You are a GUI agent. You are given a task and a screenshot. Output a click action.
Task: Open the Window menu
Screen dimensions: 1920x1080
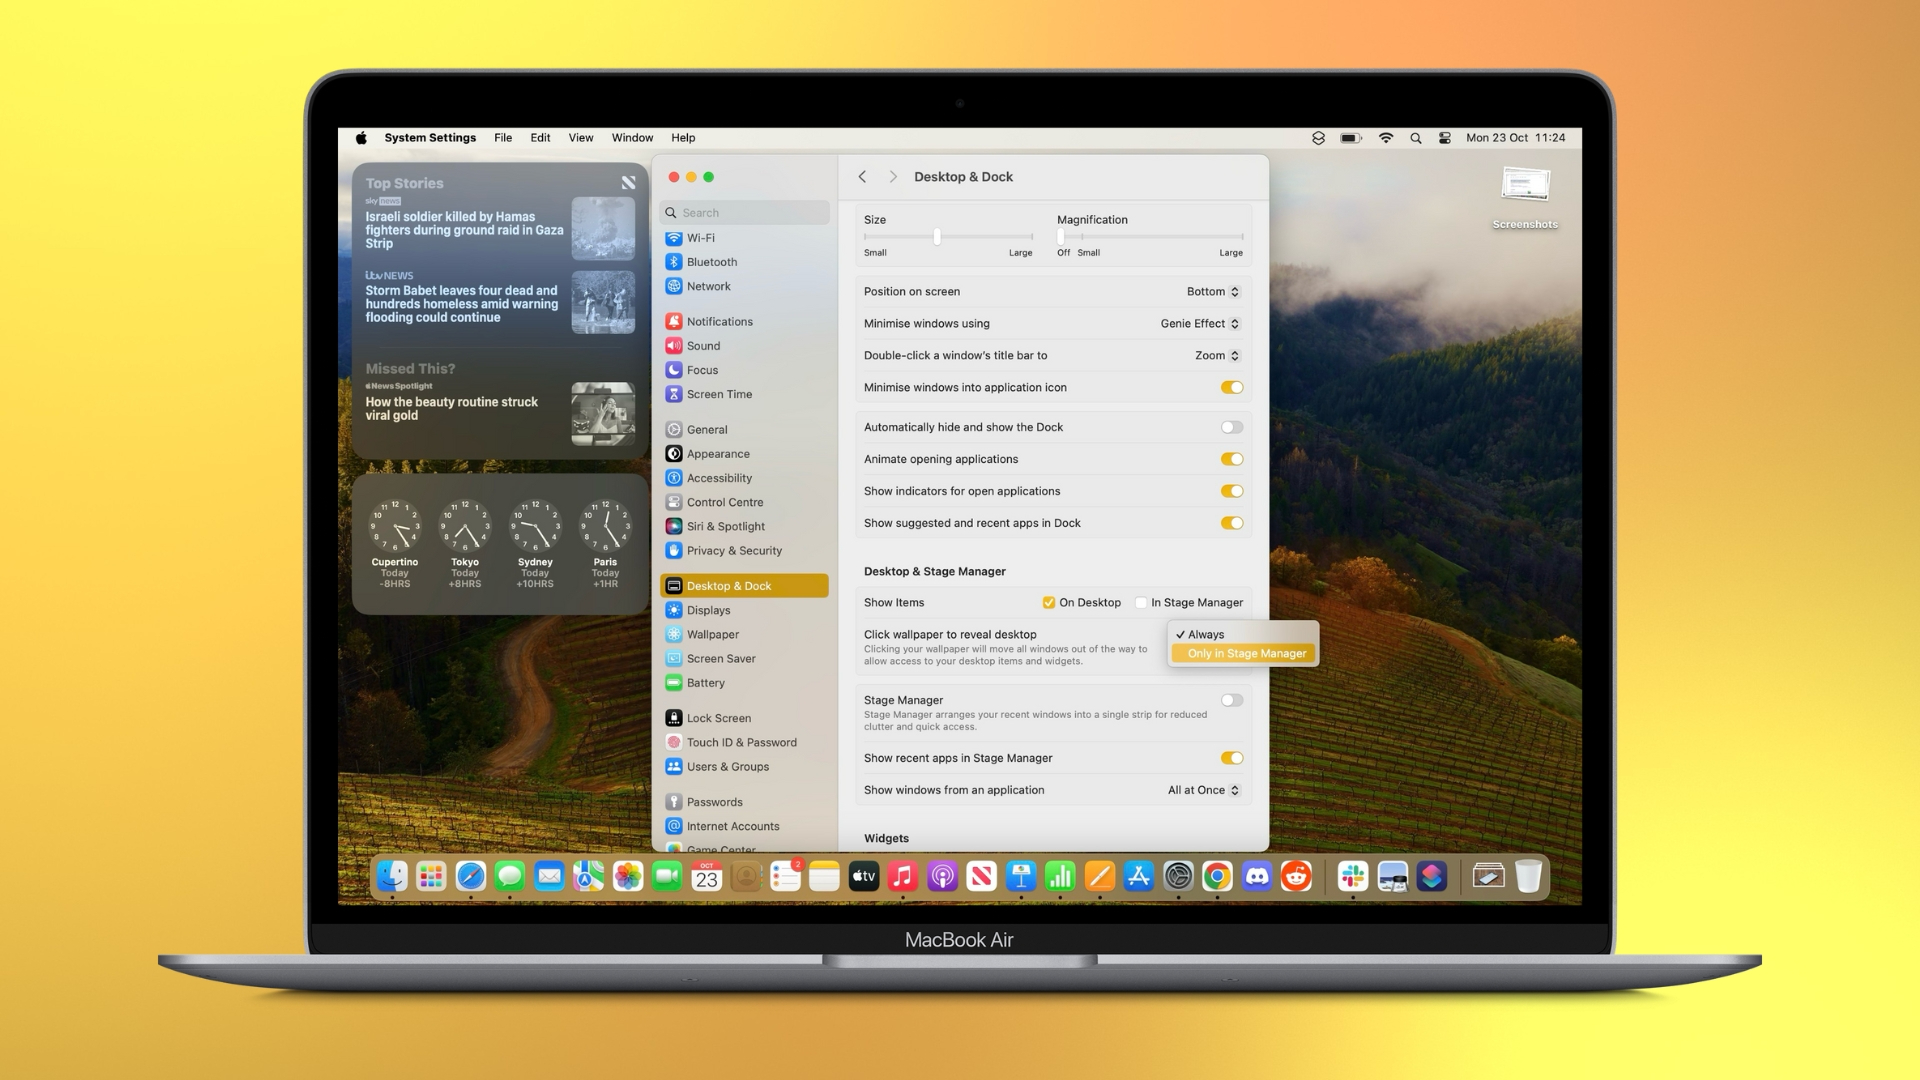[632, 138]
